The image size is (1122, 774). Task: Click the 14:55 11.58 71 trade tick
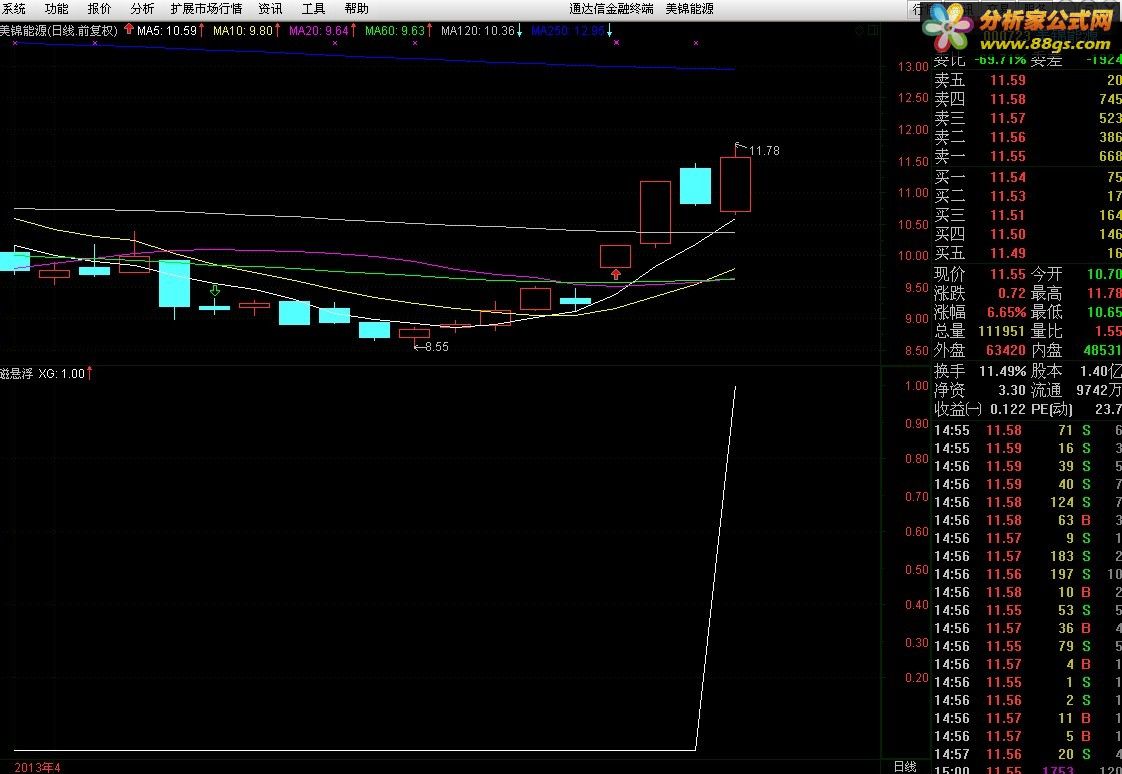[1028, 430]
